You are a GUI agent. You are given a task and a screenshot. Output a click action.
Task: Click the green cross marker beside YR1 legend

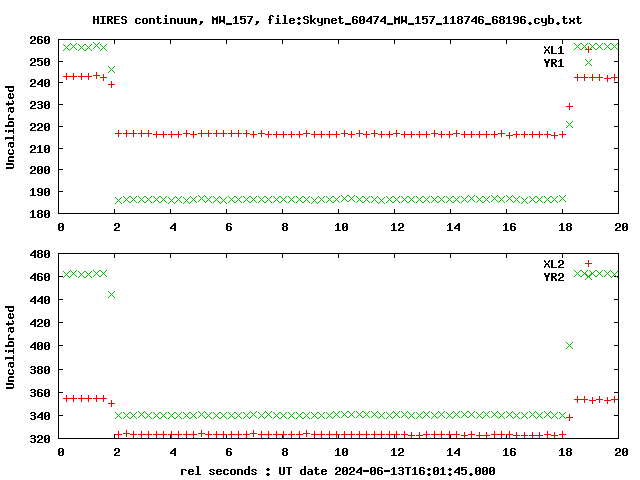588,62
